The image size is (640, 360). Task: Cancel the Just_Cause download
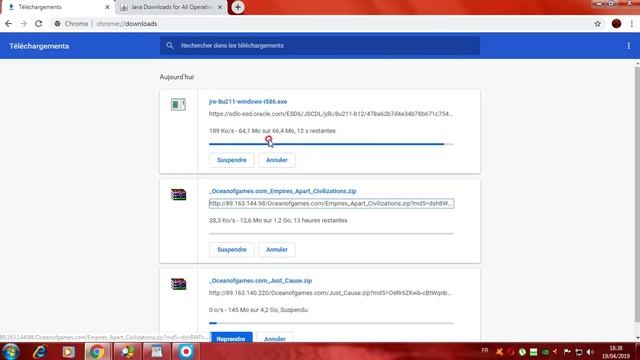point(275,337)
